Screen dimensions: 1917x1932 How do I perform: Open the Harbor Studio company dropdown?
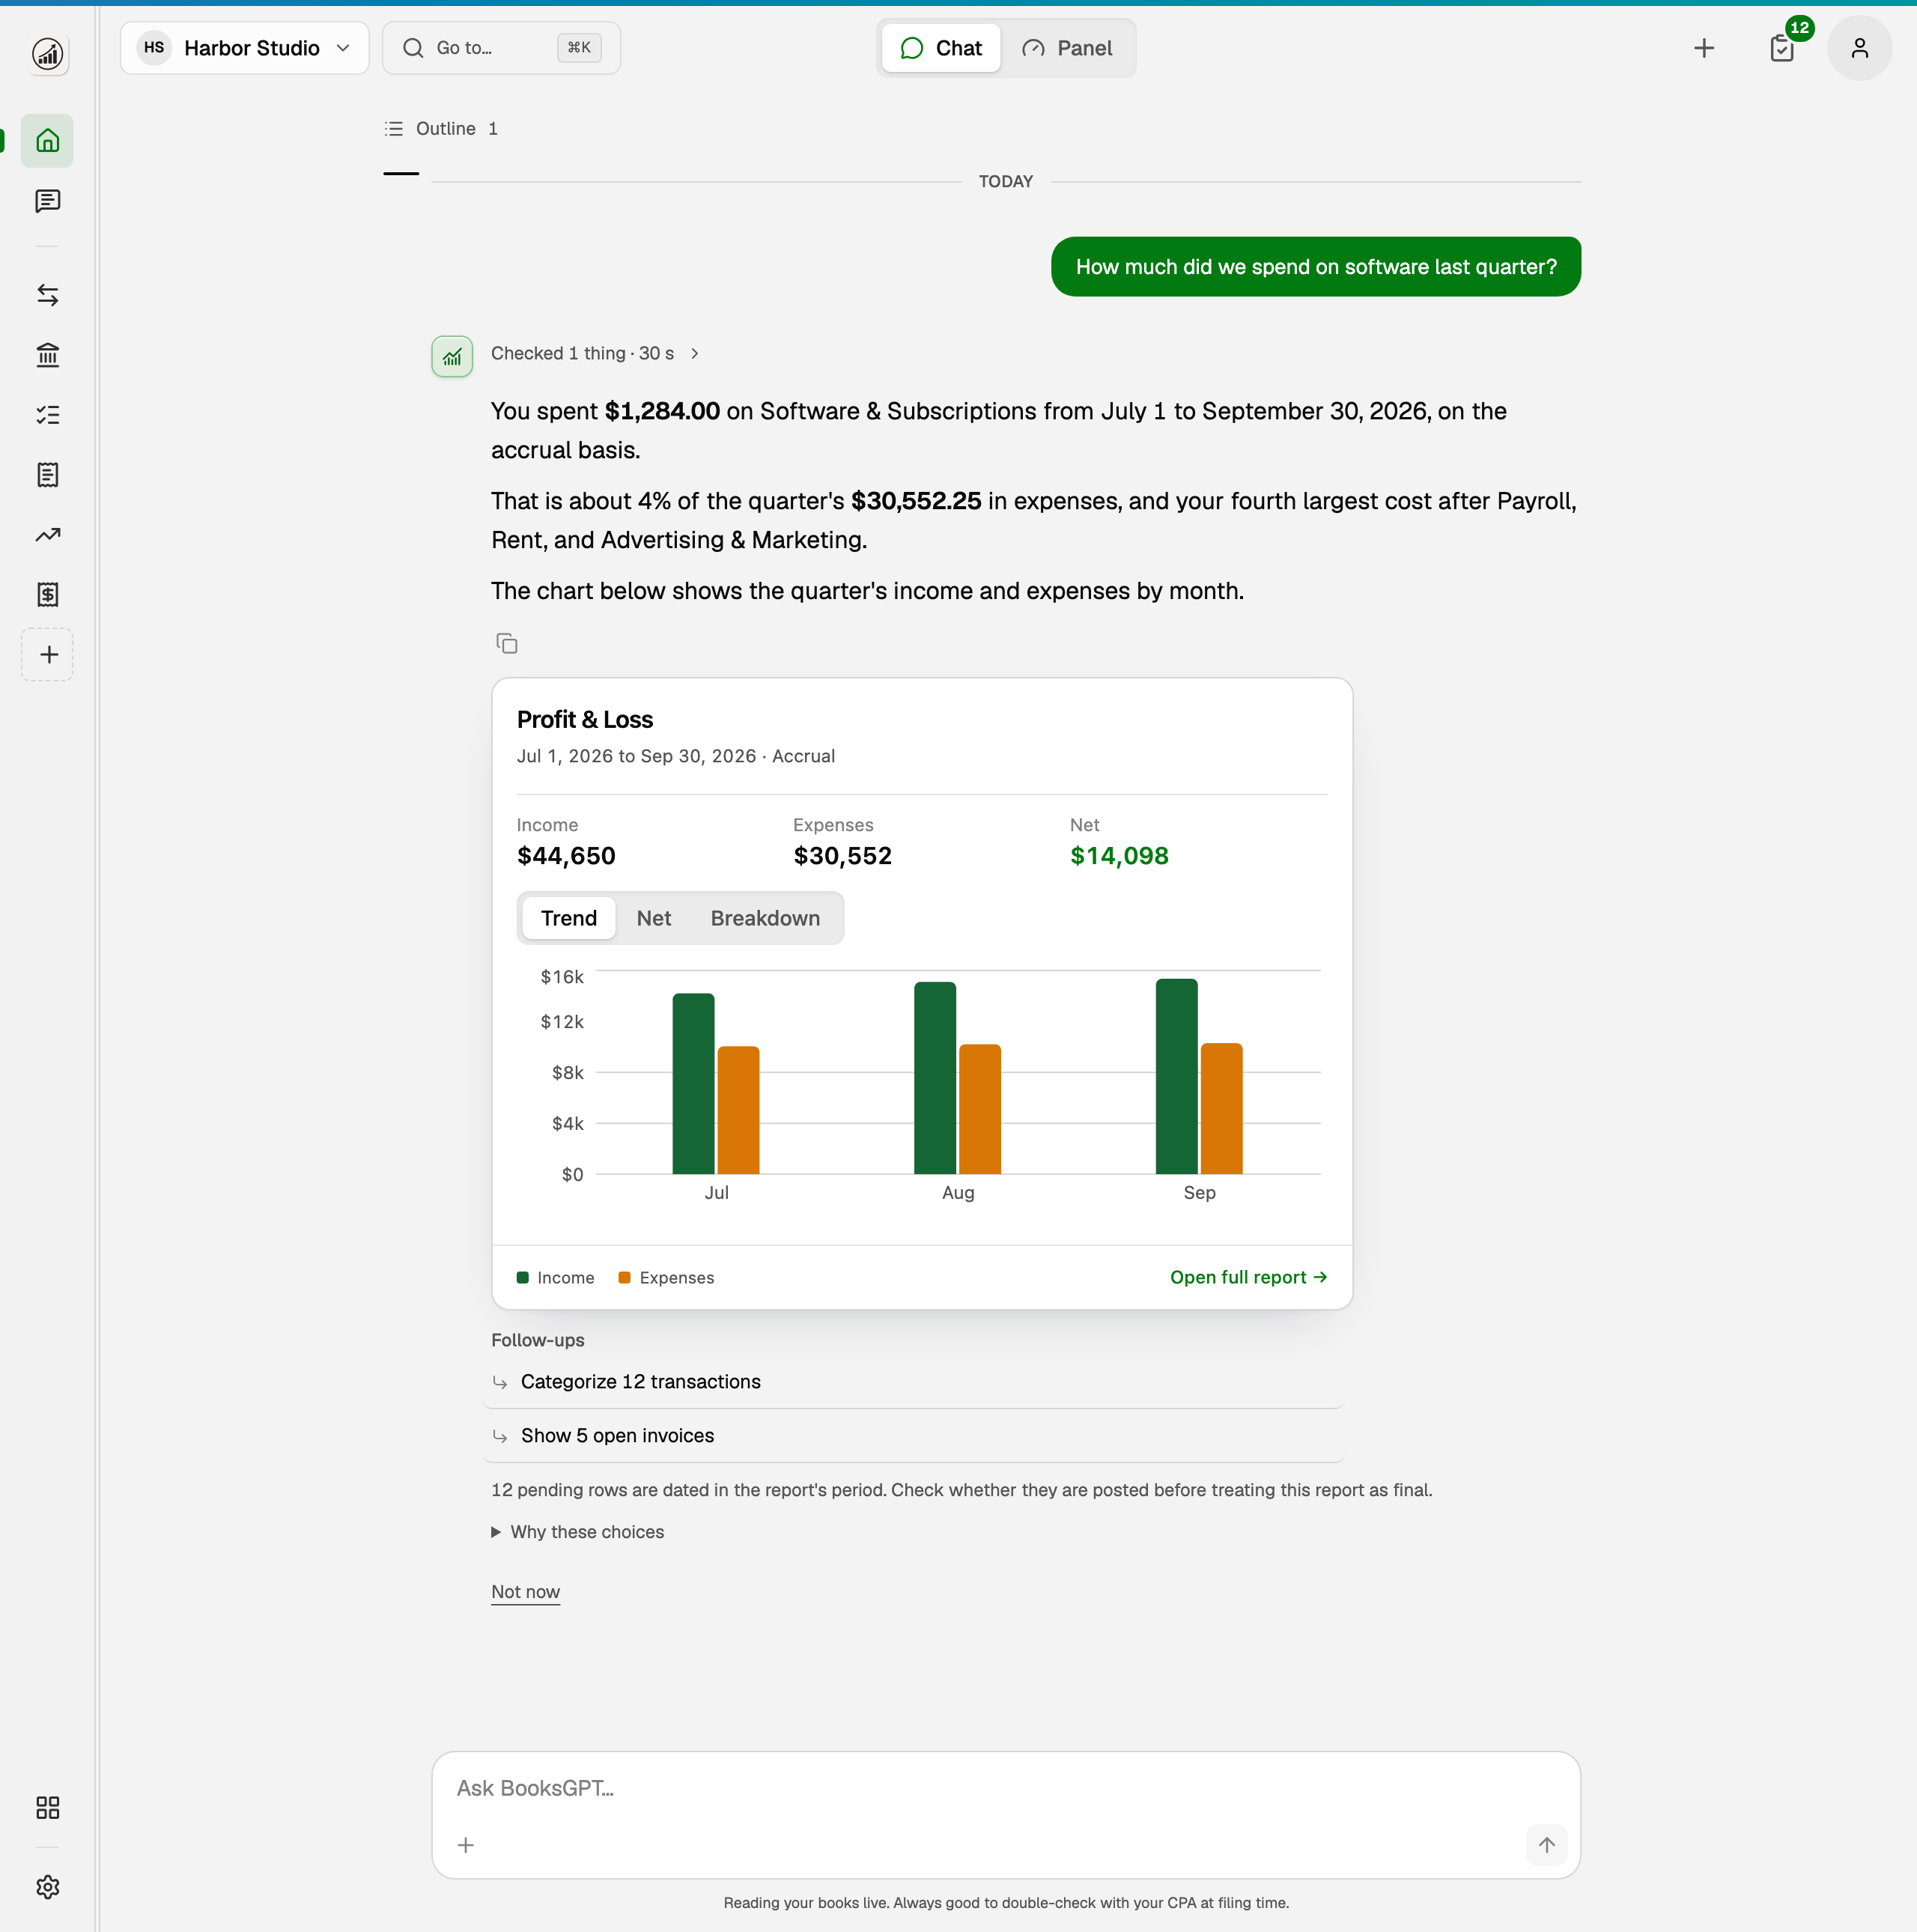[x=245, y=48]
